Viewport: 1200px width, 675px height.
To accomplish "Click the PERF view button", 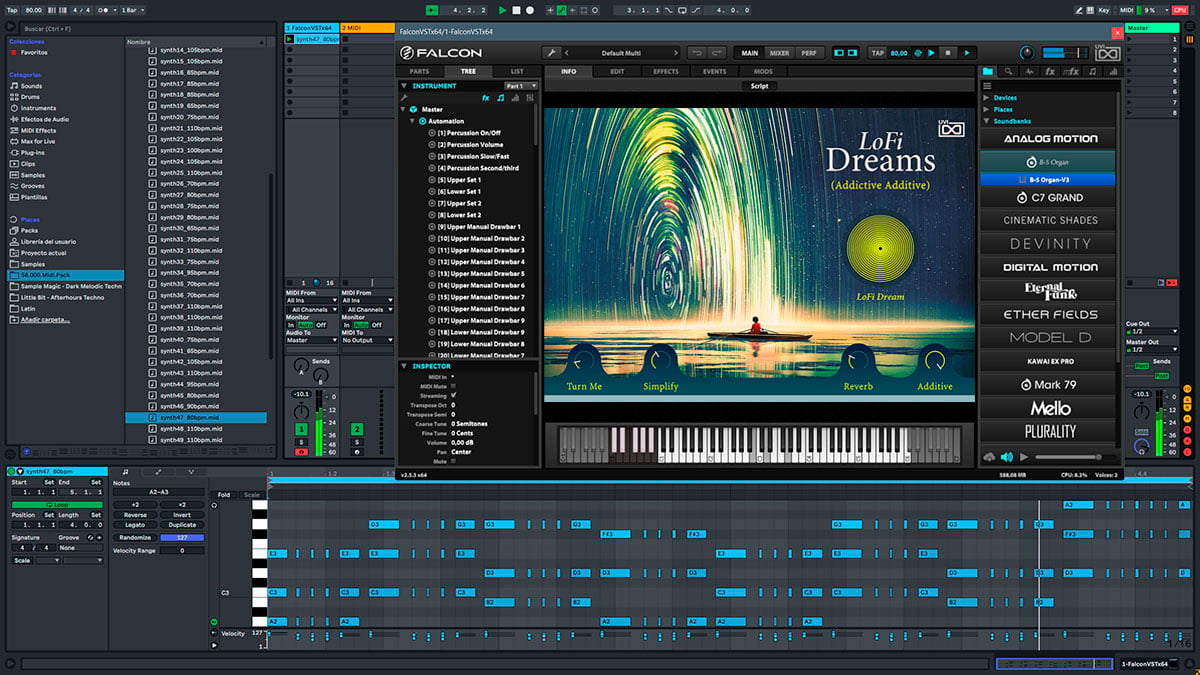I will coord(808,53).
